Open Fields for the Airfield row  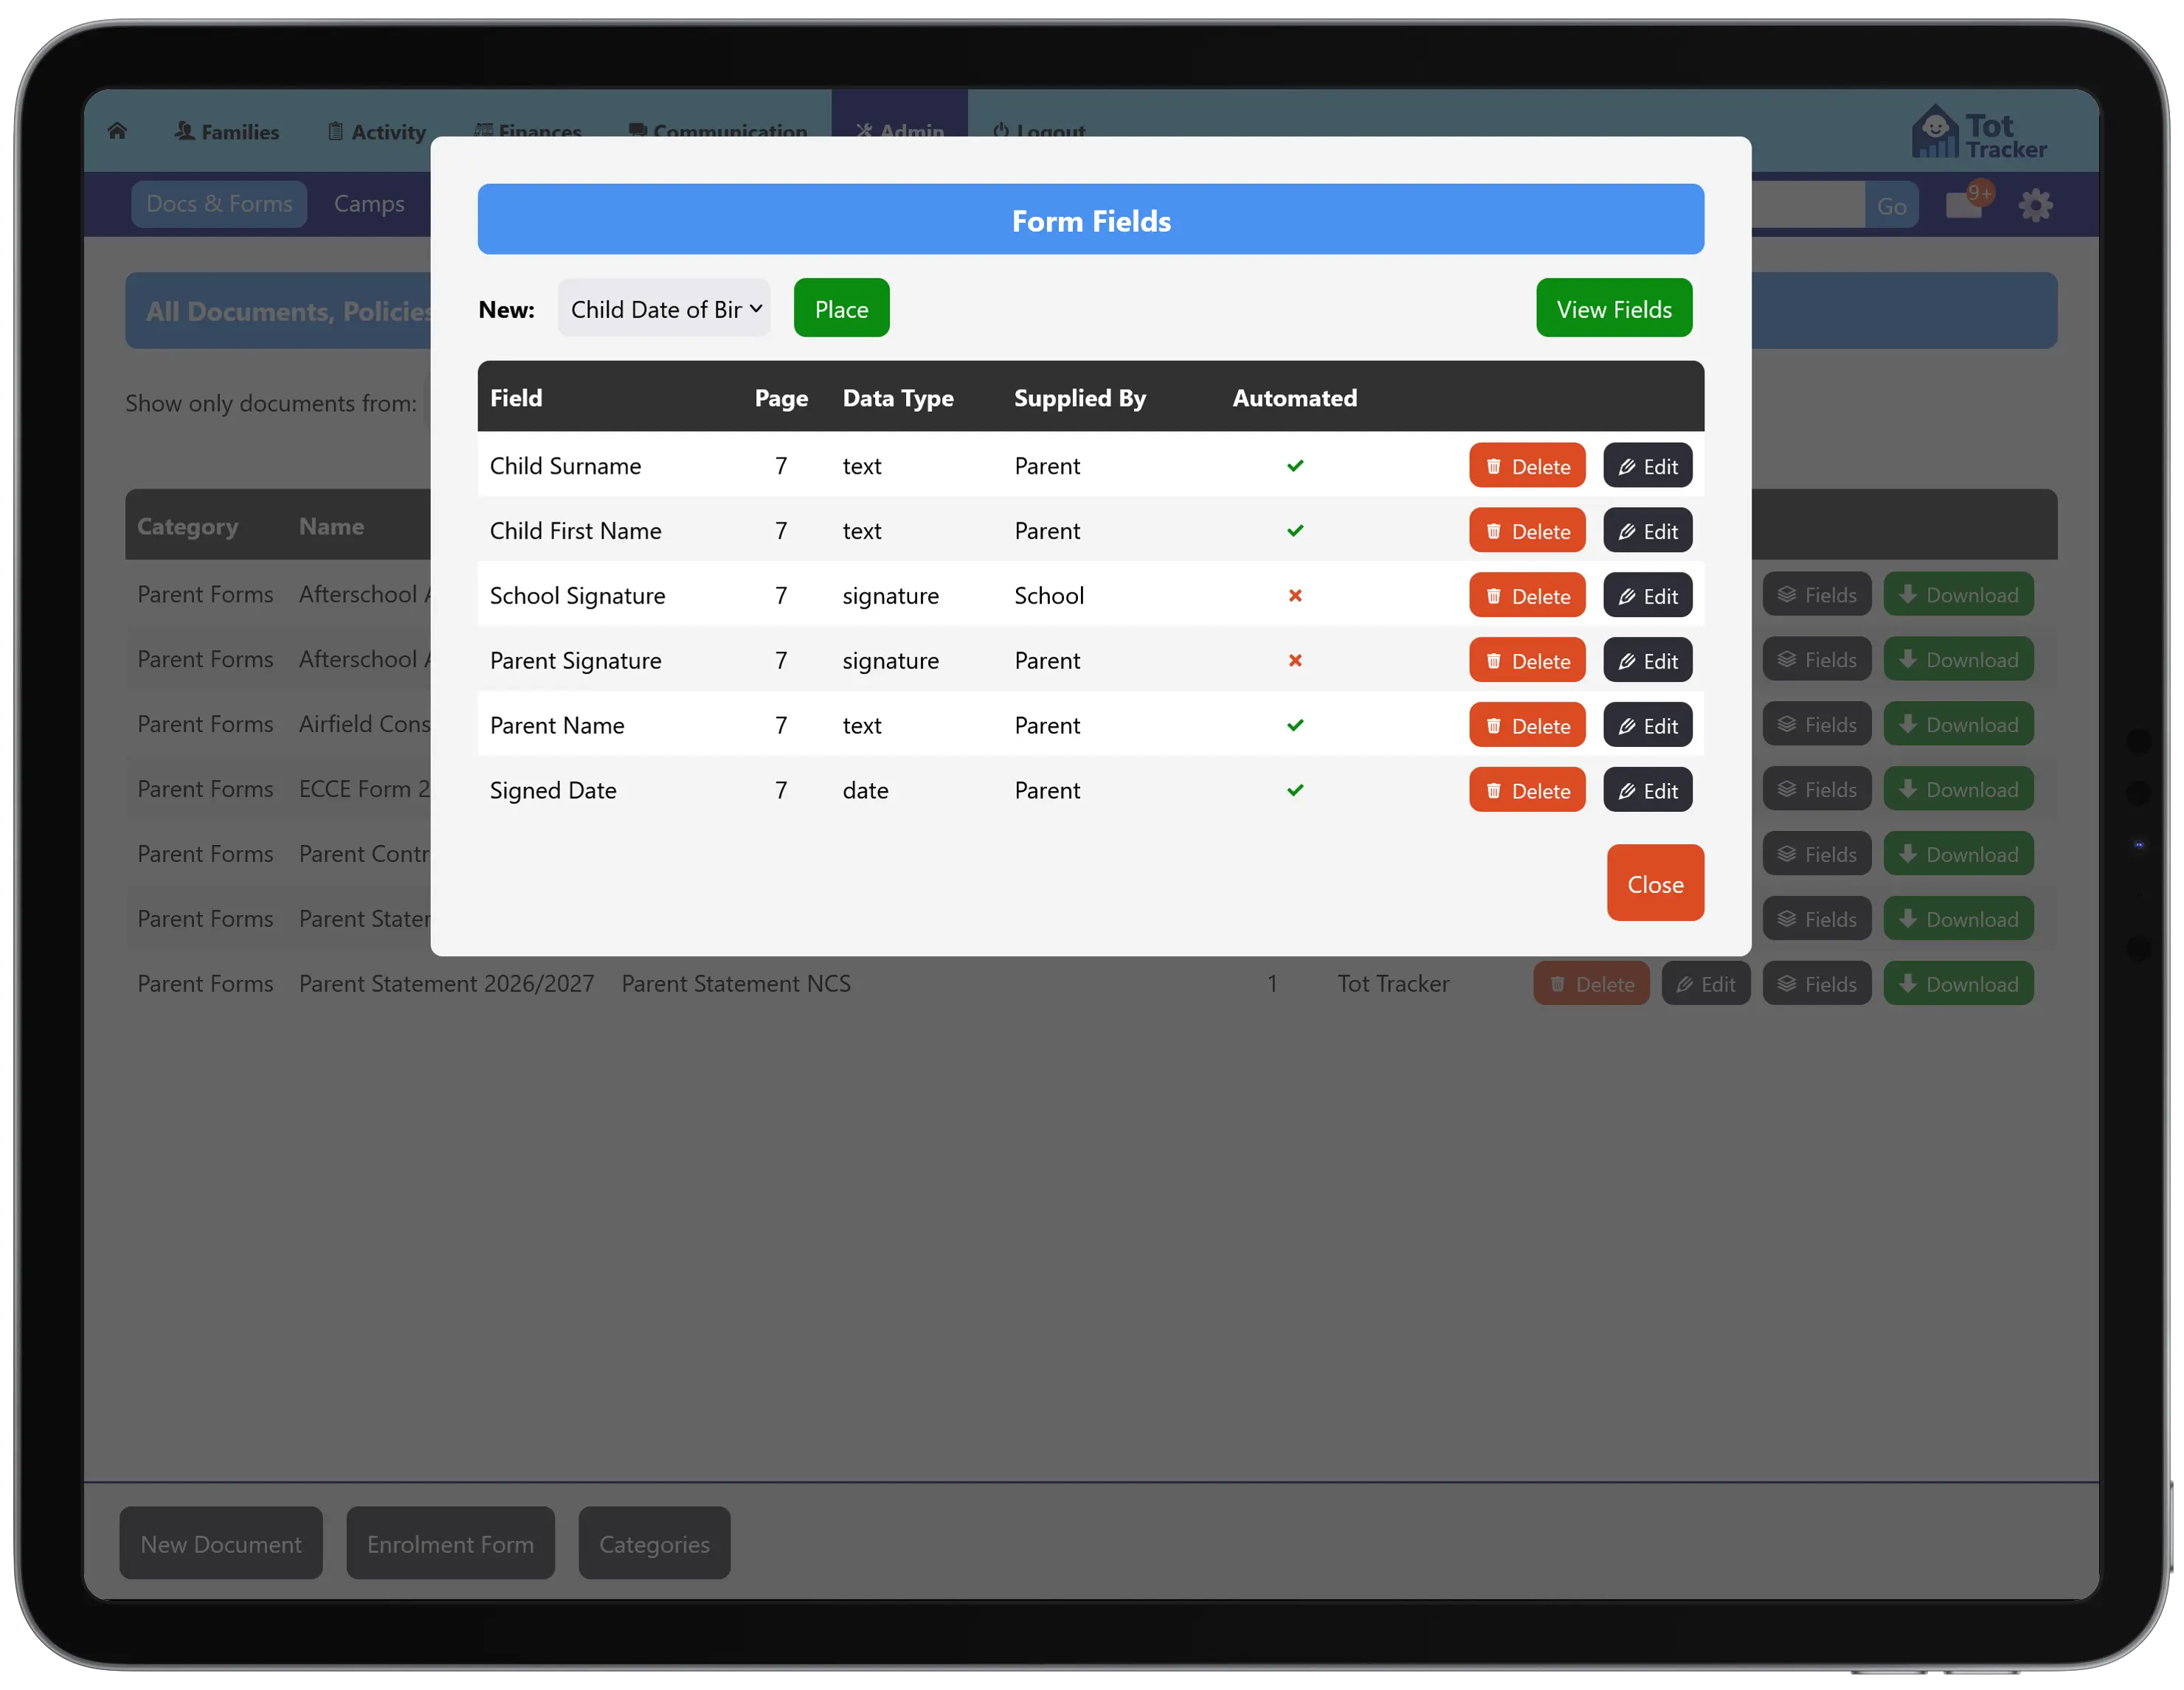click(1817, 725)
